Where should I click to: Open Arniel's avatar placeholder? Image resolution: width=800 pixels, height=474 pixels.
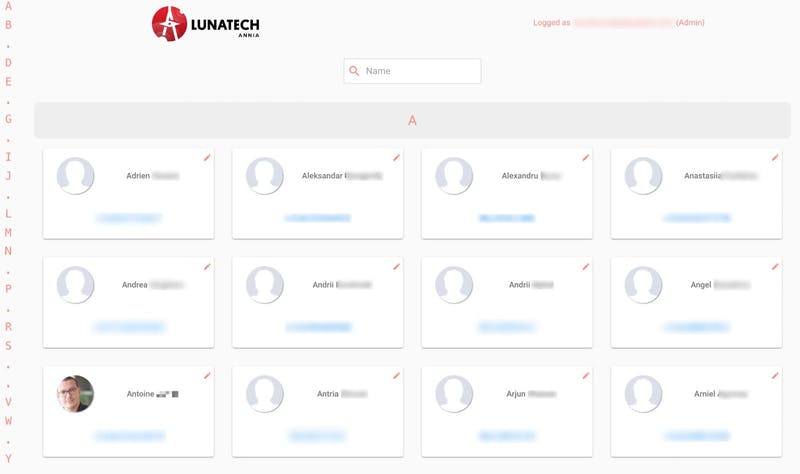click(643, 393)
